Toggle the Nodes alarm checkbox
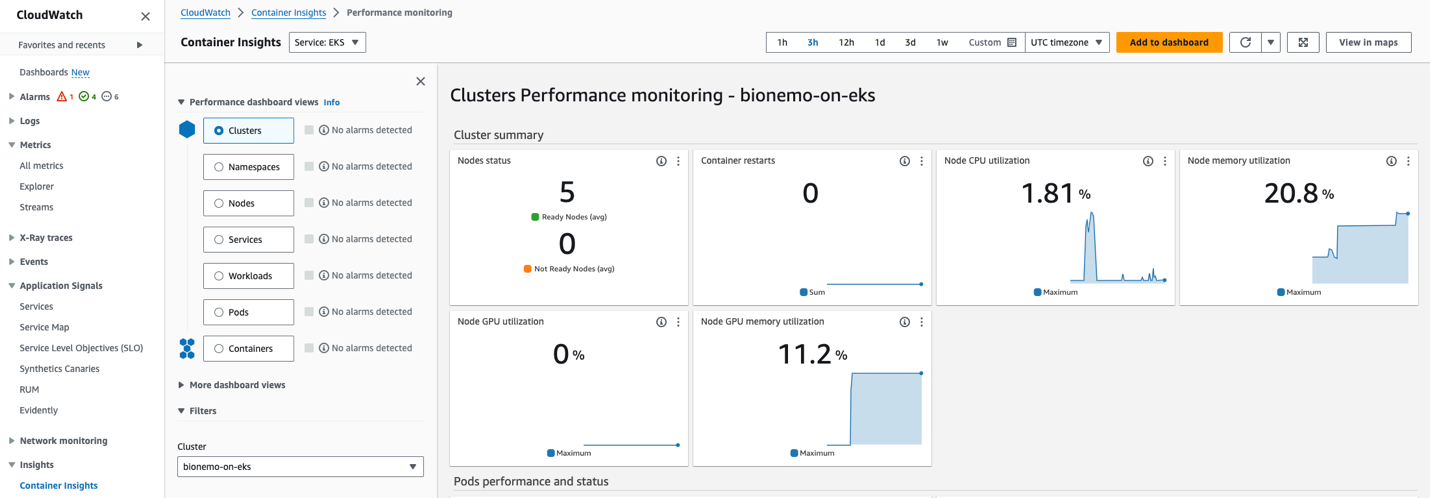1430x498 pixels. (x=309, y=202)
